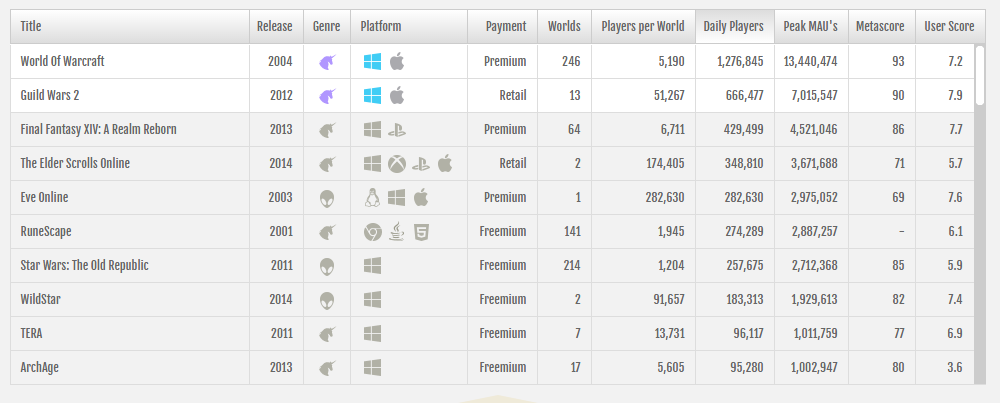Click the Windows icon in the Eve Online row
Screen dimensions: 1000x403
pyautogui.click(x=397, y=198)
